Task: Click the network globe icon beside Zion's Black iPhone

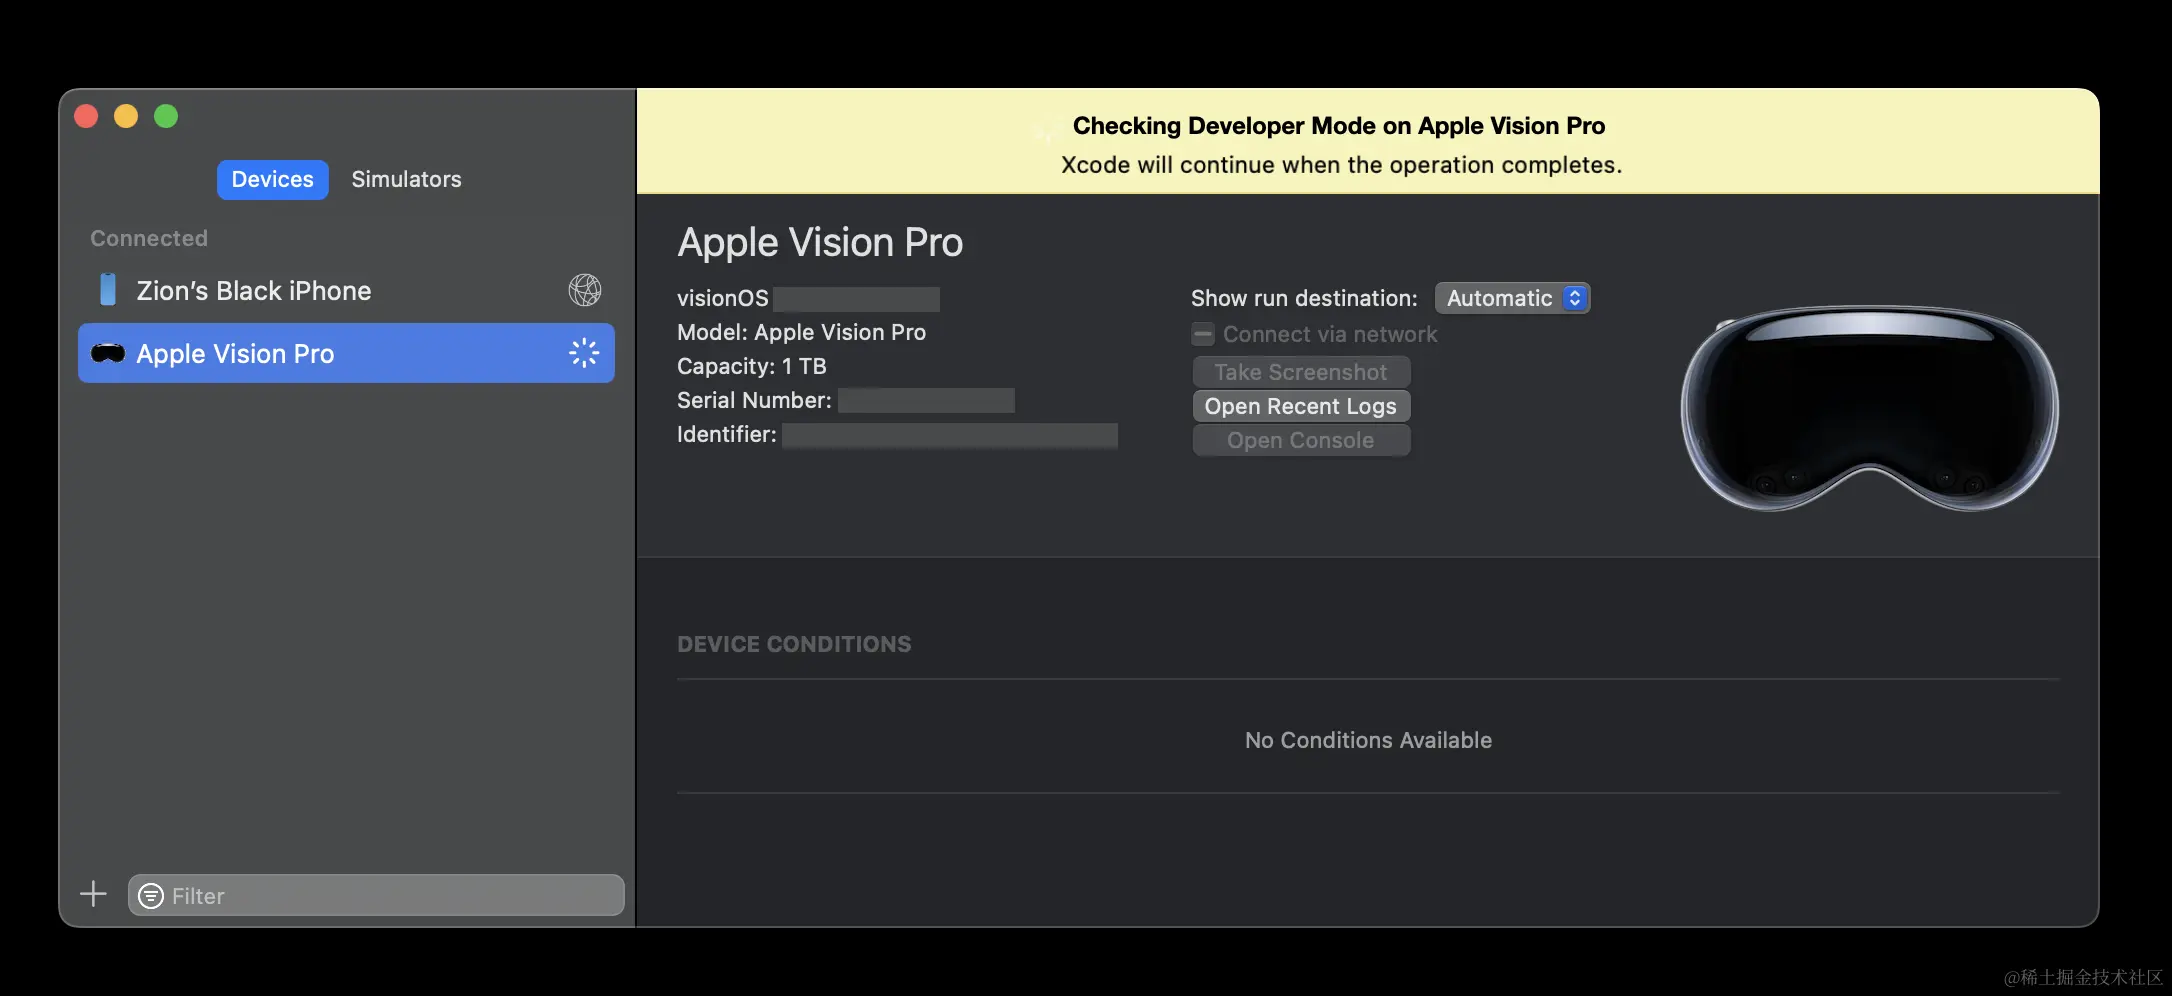Action: pyautogui.click(x=585, y=290)
